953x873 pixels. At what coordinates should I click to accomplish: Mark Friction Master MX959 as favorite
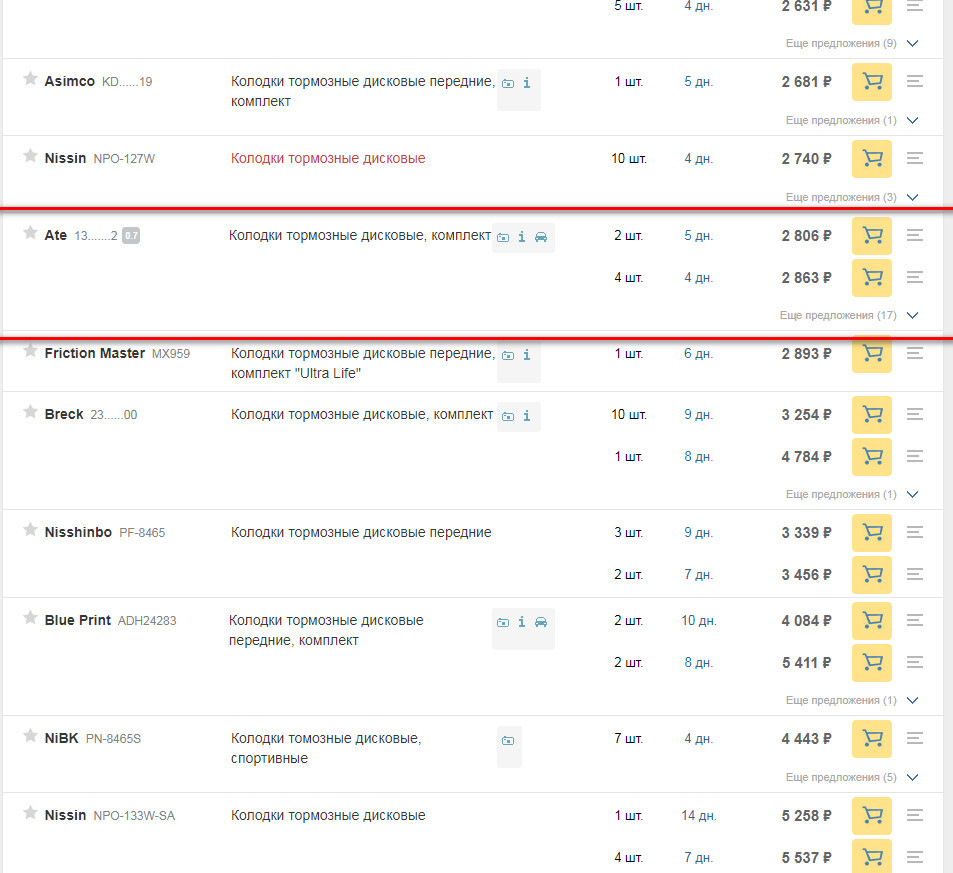30,351
